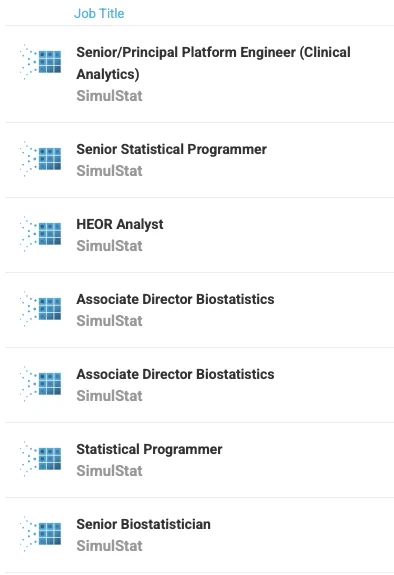Click SimulStat company name under Statistical Programmer
The height and width of the screenshot is (575, 394).
(109, 471)
